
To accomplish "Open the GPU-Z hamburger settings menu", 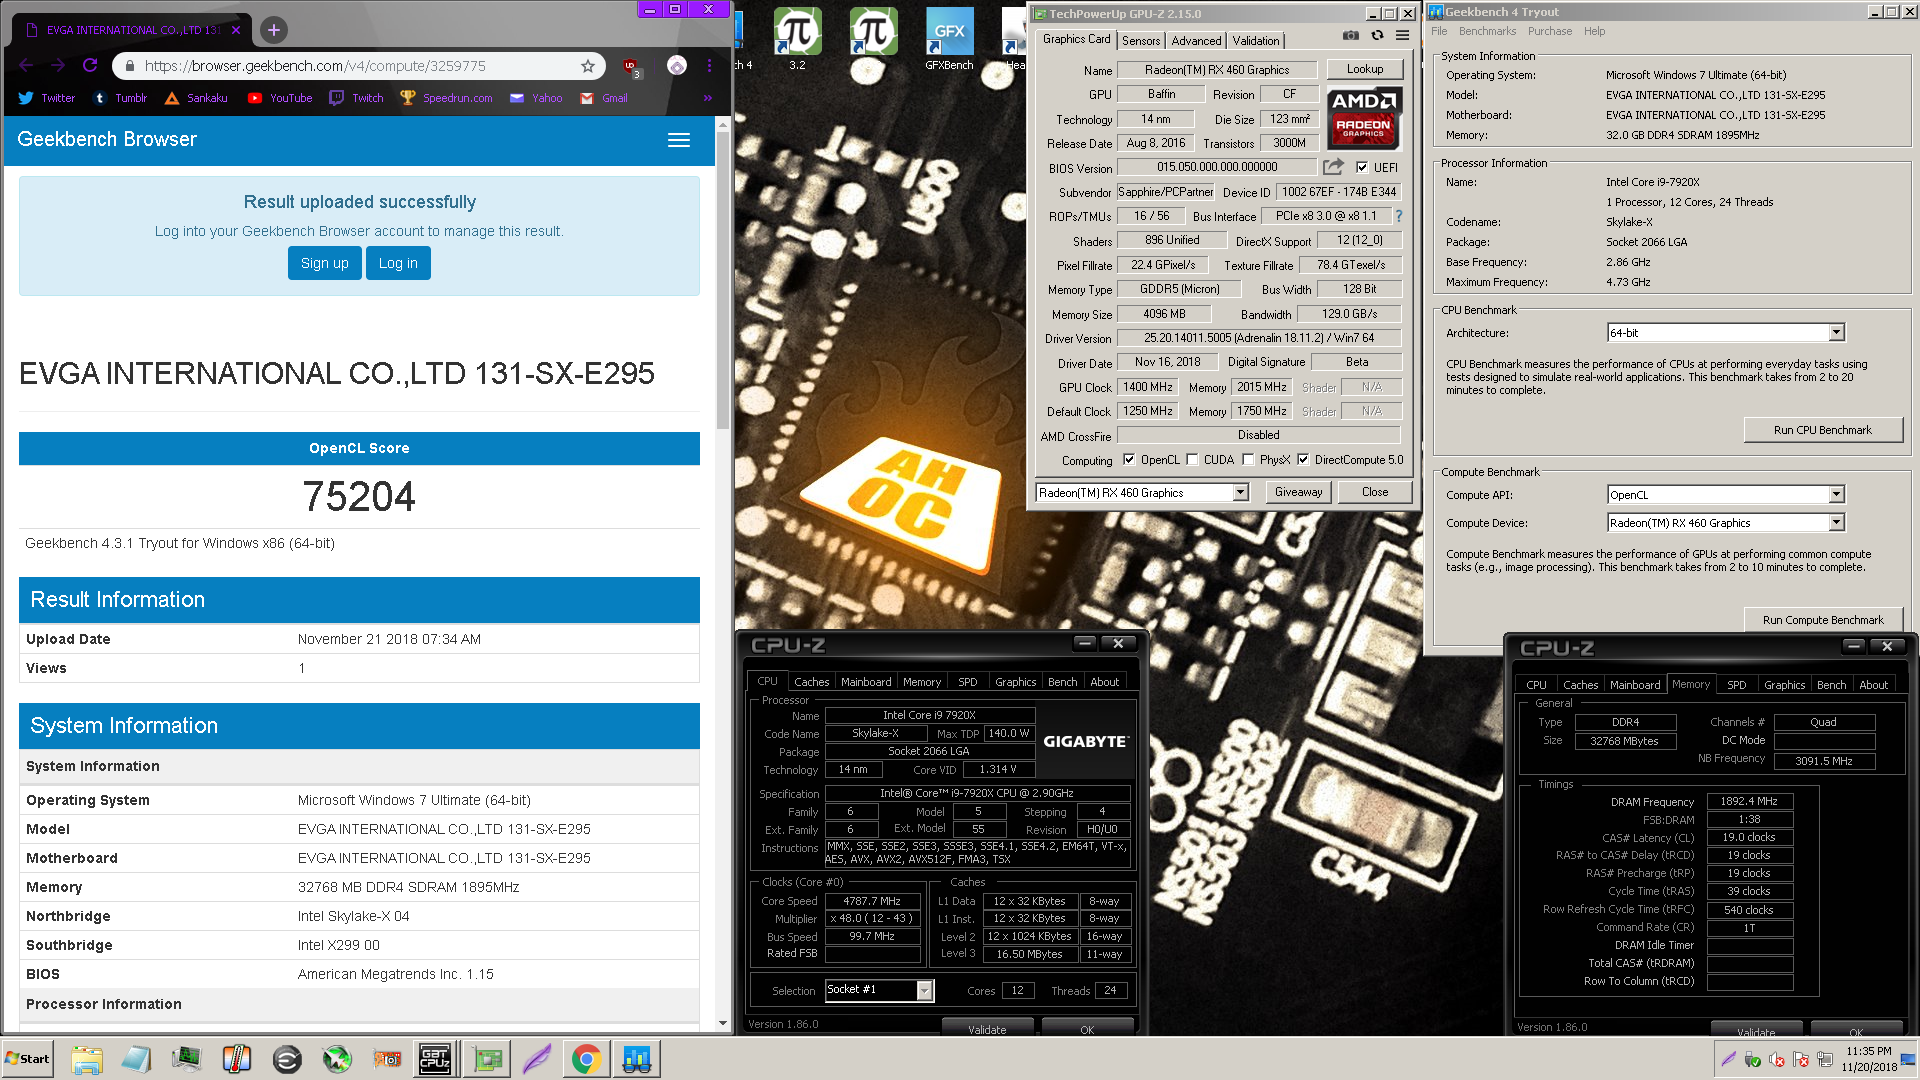I will 1402,35.
